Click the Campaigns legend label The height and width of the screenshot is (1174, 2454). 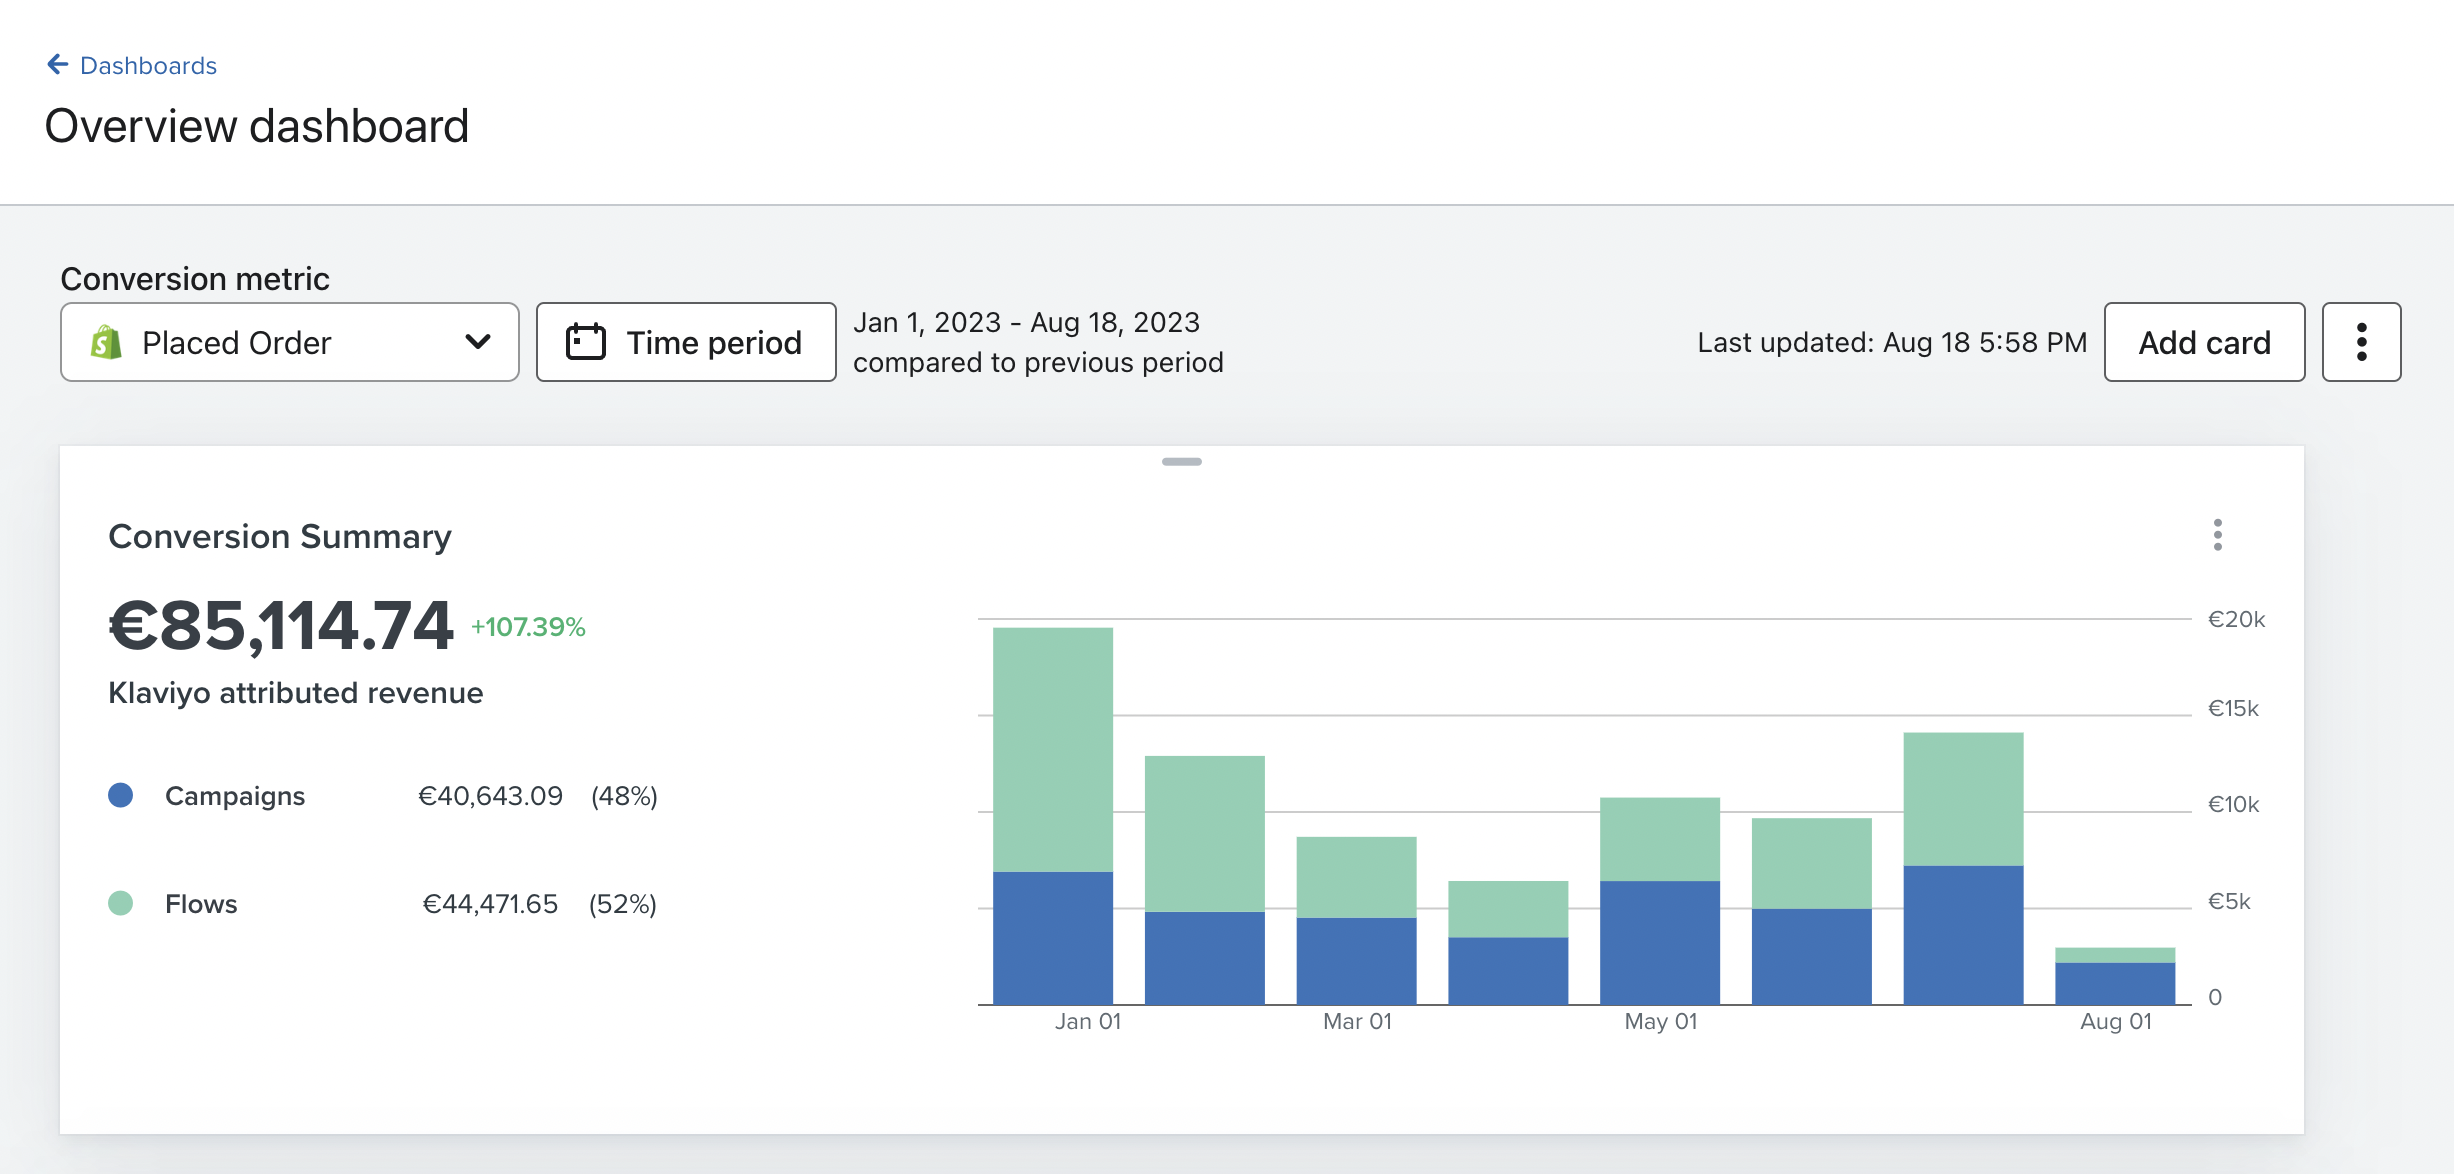click(x=235, y=796)
